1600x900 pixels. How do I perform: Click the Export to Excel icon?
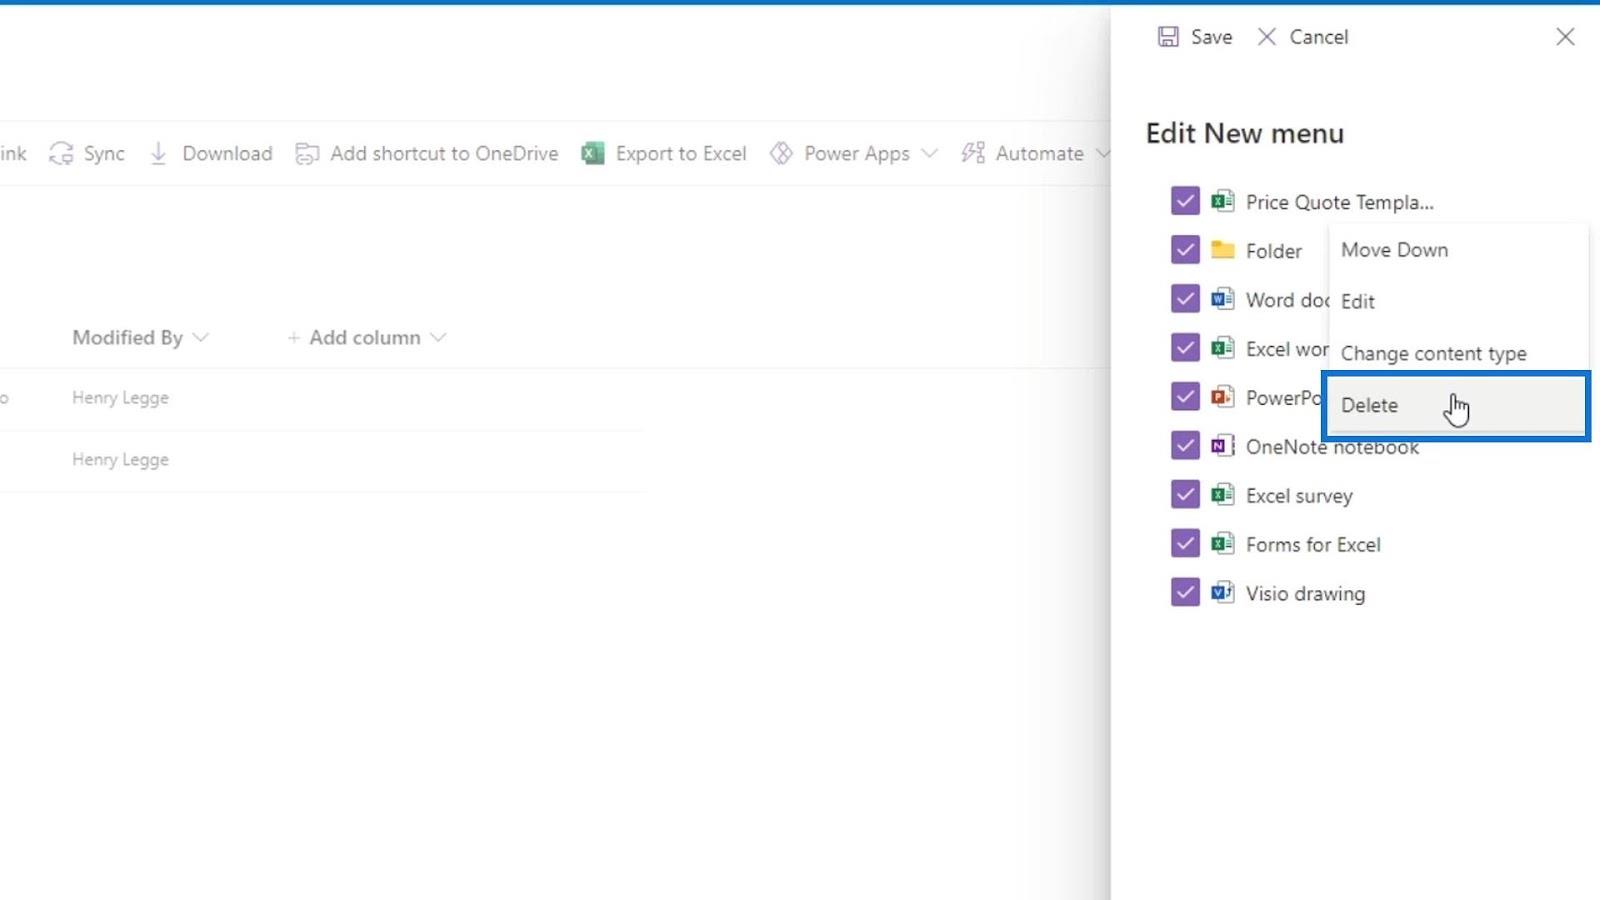click(593, 153)
